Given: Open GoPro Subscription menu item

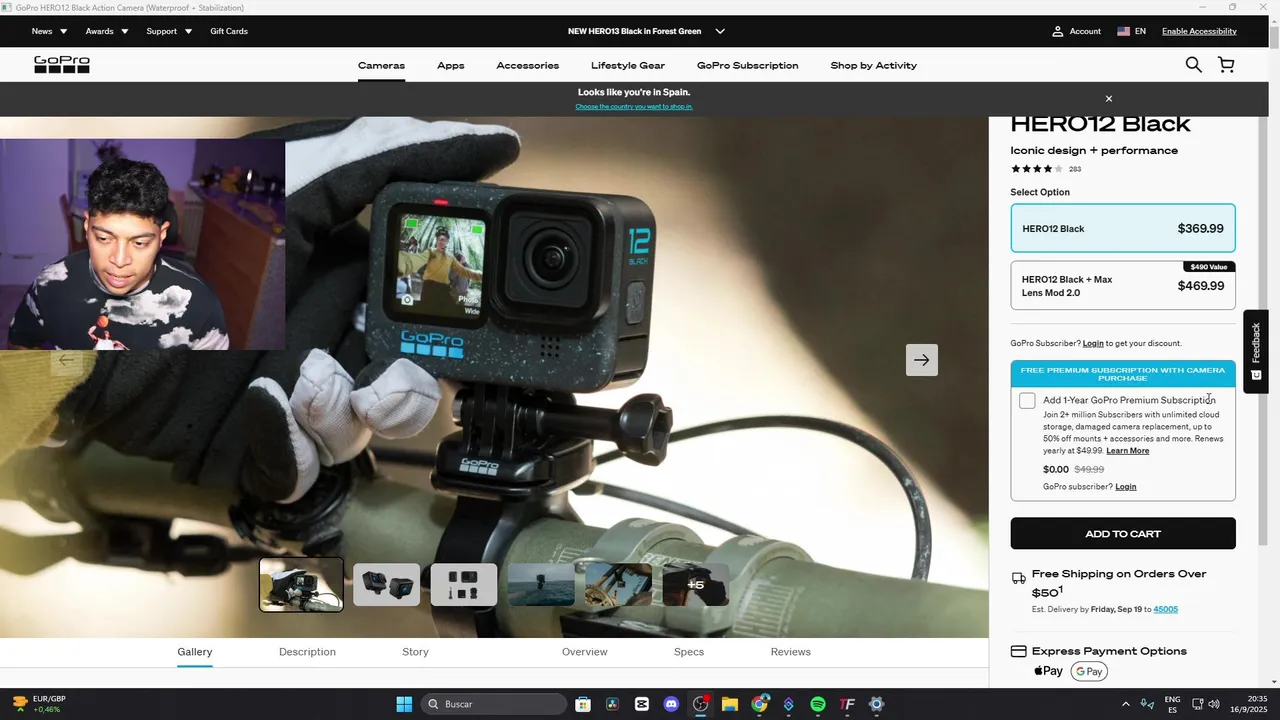Looking at the screenshot, I should click(748, 66).
